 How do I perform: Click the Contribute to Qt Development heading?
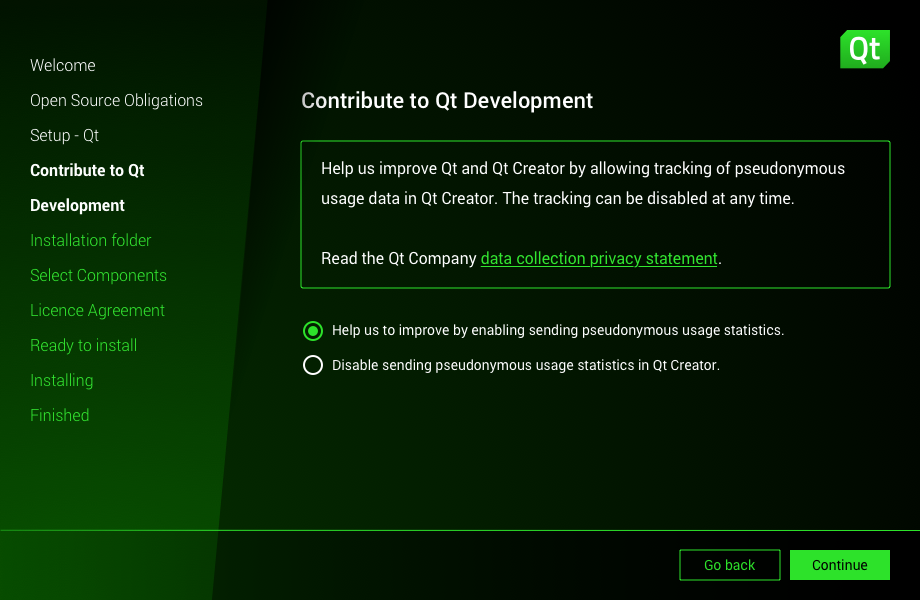(447, 101)
